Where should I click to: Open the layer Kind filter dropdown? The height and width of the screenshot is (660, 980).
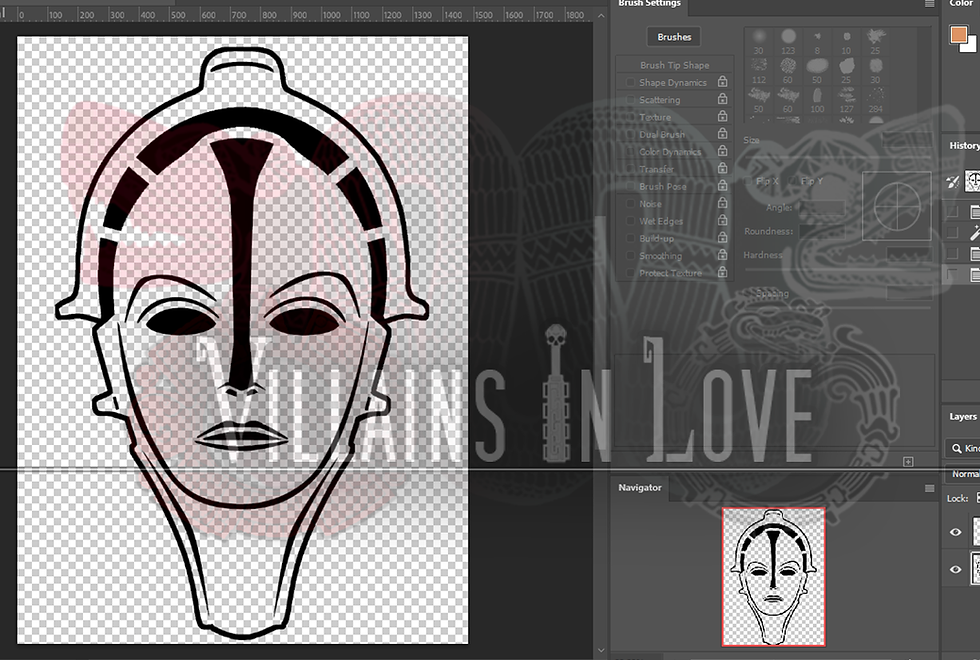(962, 448)
